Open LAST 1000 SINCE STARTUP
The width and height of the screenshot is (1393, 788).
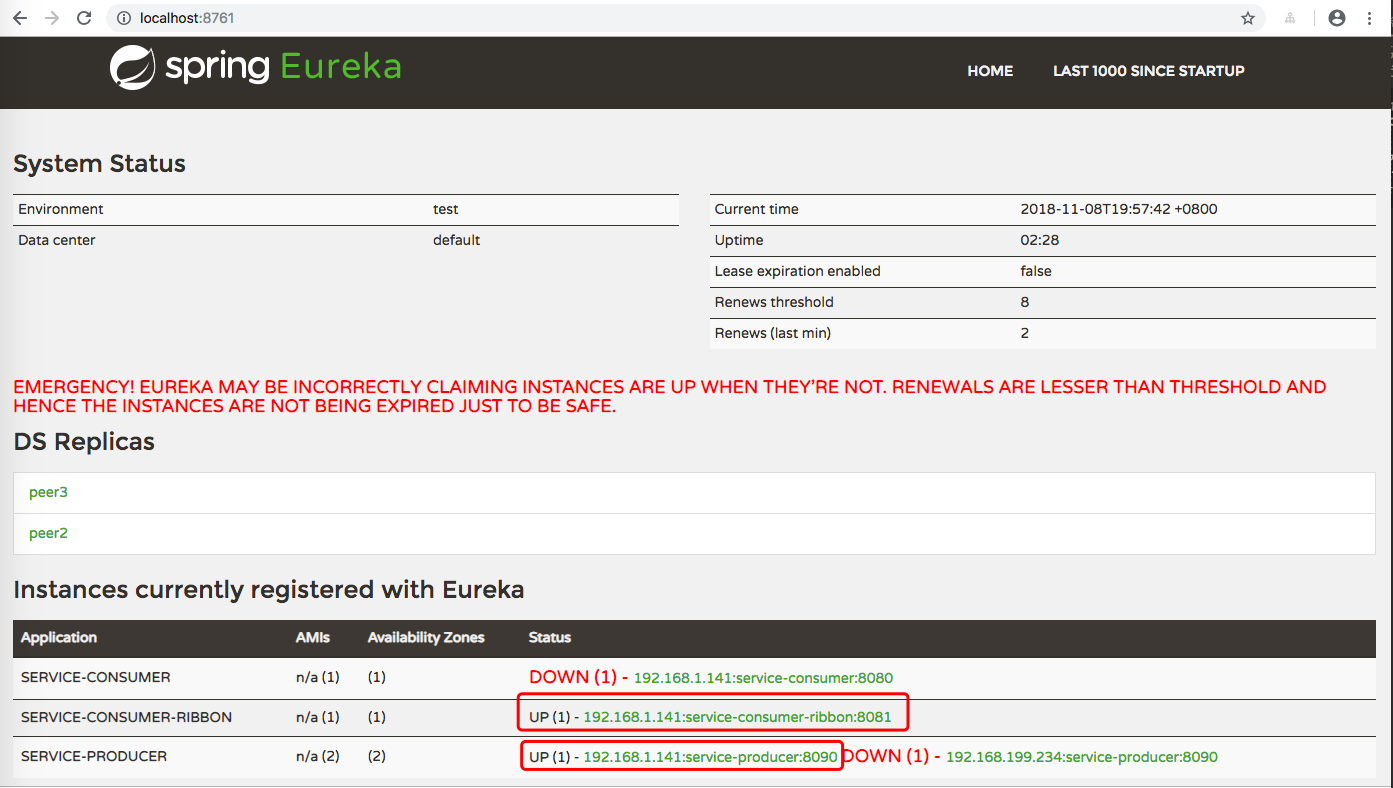point(1149,71)
